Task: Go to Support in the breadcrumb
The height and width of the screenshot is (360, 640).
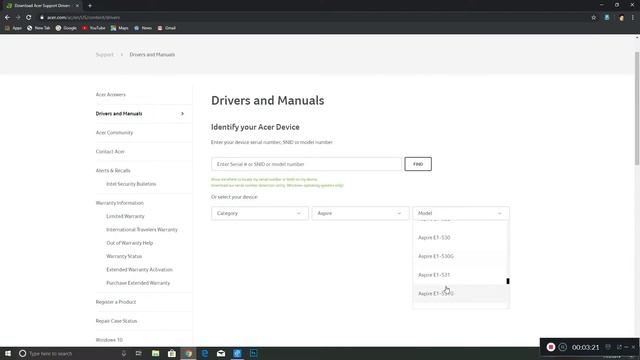Action: click(105, 55)
